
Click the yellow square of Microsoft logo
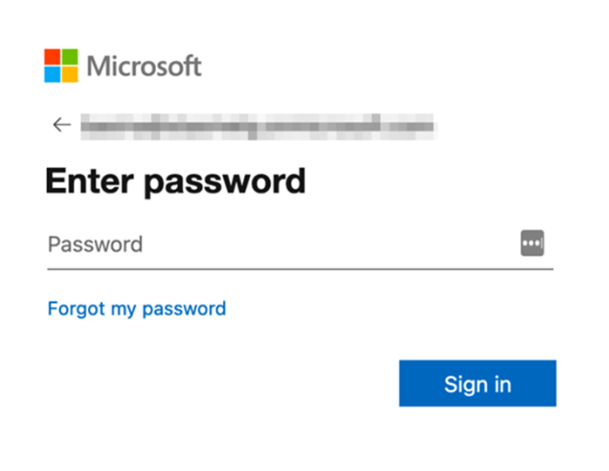click(x=70, y=75)
